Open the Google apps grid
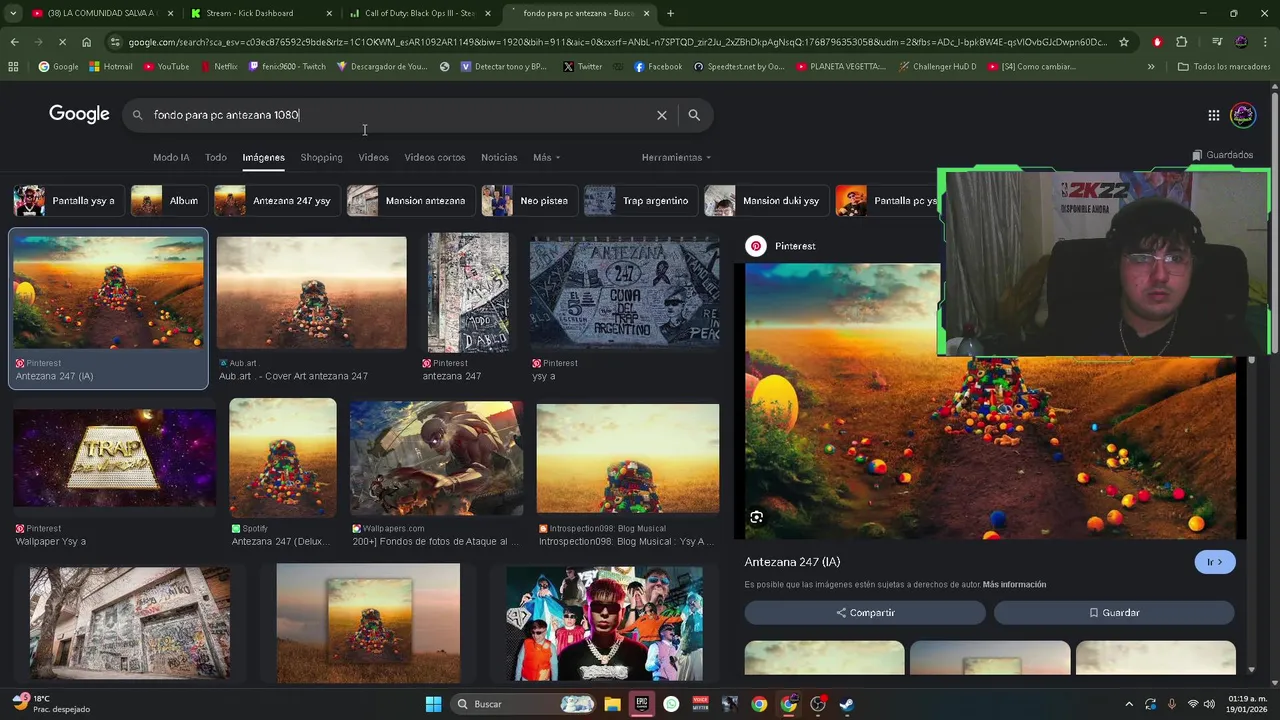The height and width of the screenshot is (720, 1280). click(1214, 115)
